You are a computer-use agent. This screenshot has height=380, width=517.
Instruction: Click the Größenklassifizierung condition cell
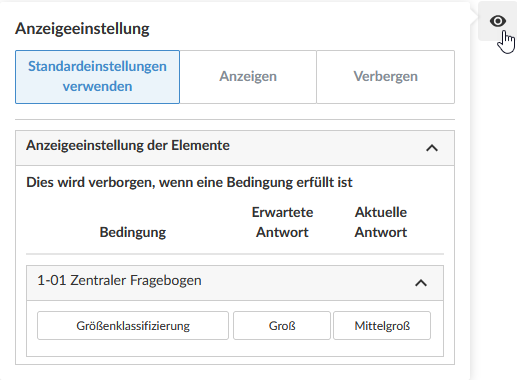[x=133, y=326]
